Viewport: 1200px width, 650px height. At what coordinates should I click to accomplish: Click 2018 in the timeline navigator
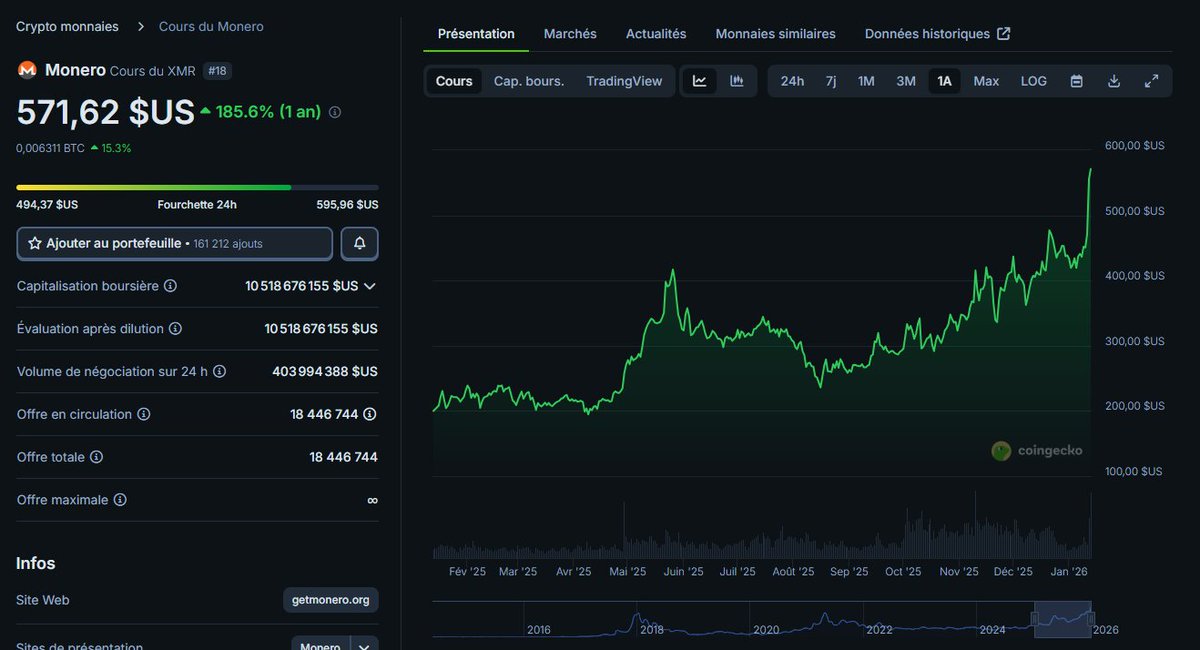point(652,630)
